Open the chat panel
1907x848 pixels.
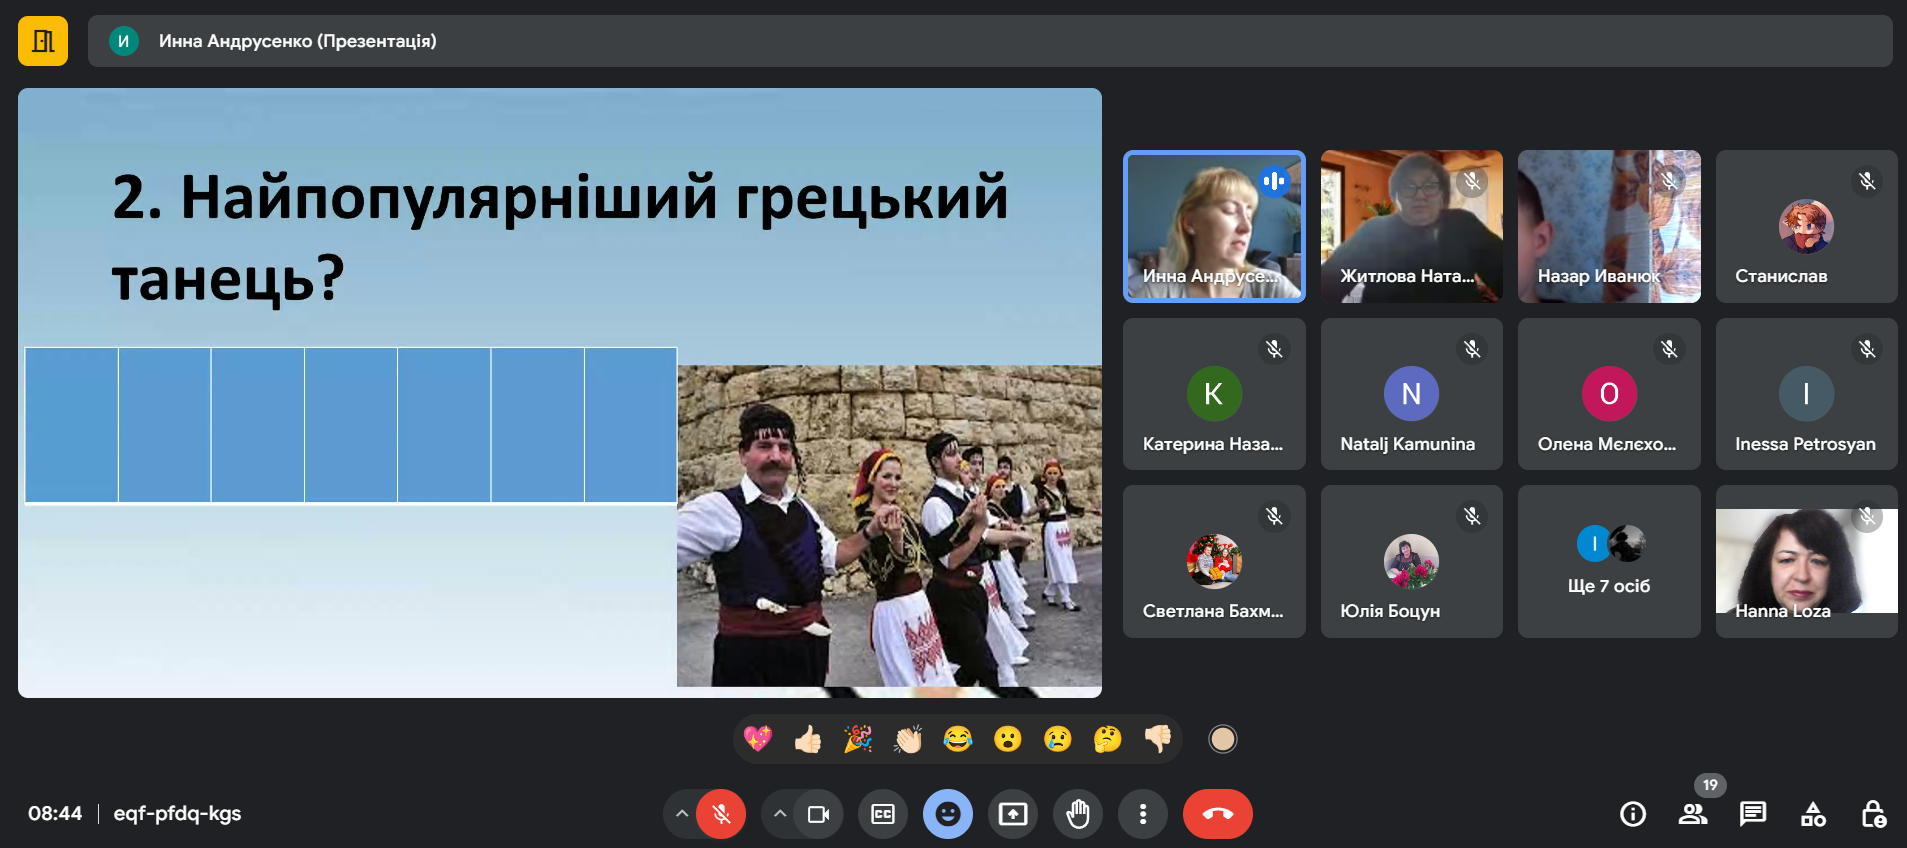(x=1753, y=814)
